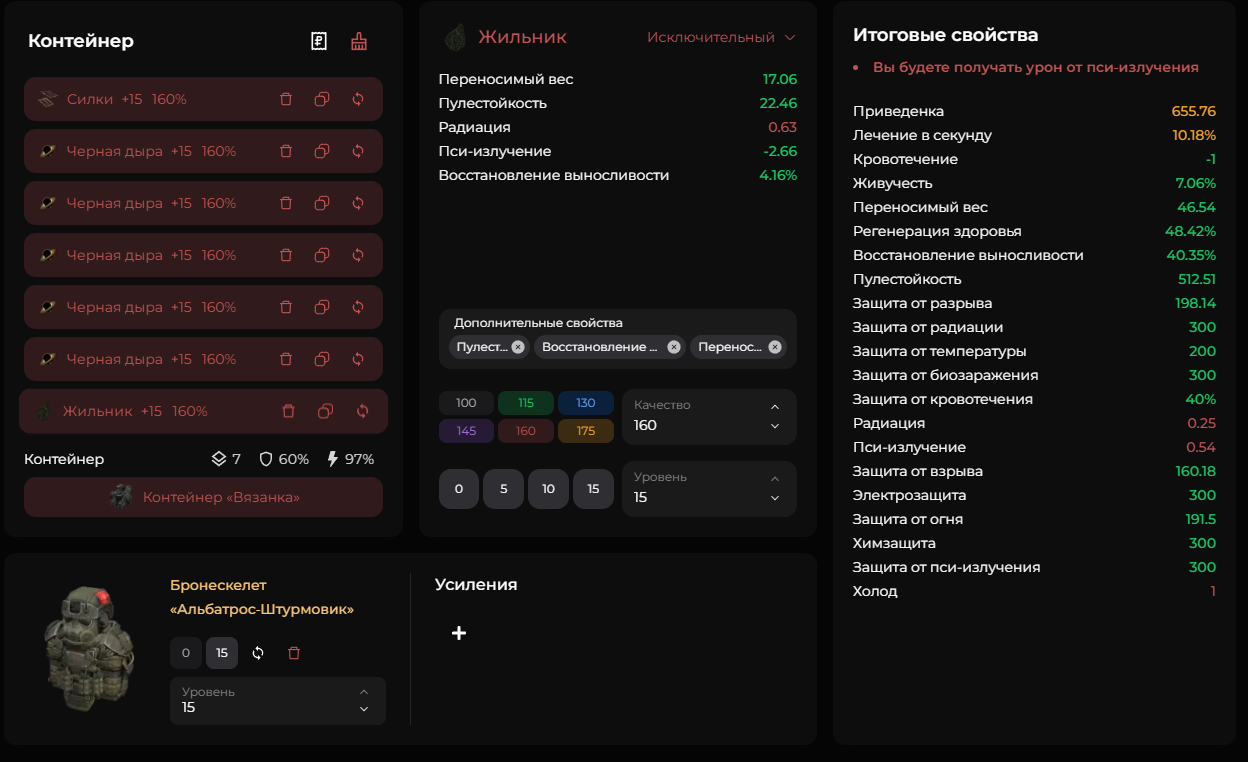
Task: Open the Бронескелет «Альбатрос-Штурмовик» armor name
Action: coord(262,597)
